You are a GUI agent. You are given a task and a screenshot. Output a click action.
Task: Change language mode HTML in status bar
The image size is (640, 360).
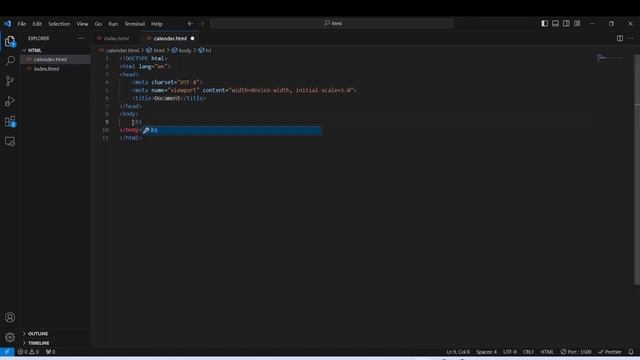pyautogui.click(x=547, y=351)
